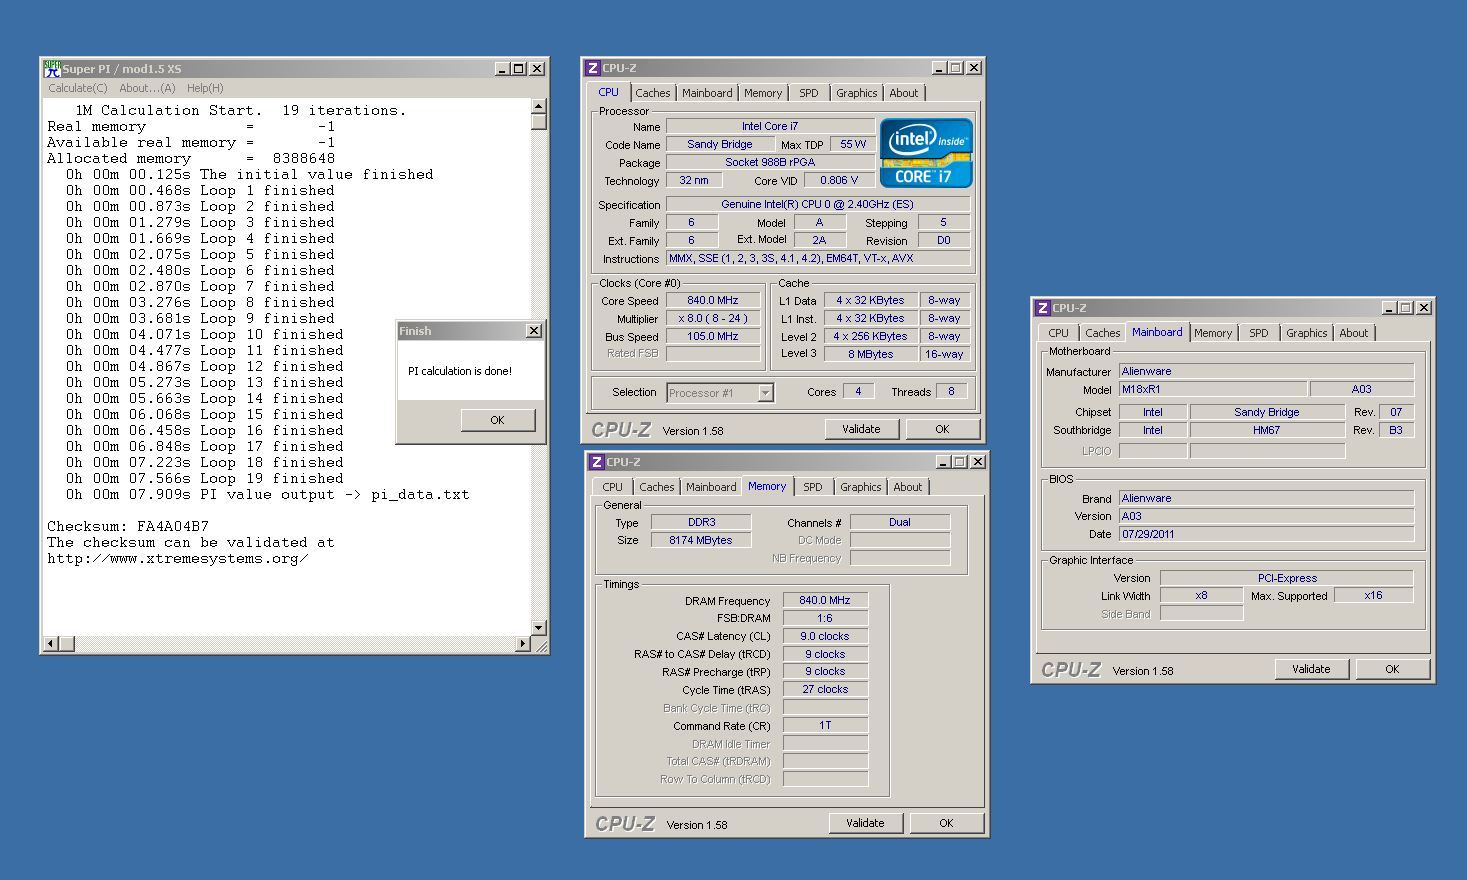Switch to Memory tab in the top CPU-Z window
This screenshot has width=1467, height=880.
coord(763,93)
